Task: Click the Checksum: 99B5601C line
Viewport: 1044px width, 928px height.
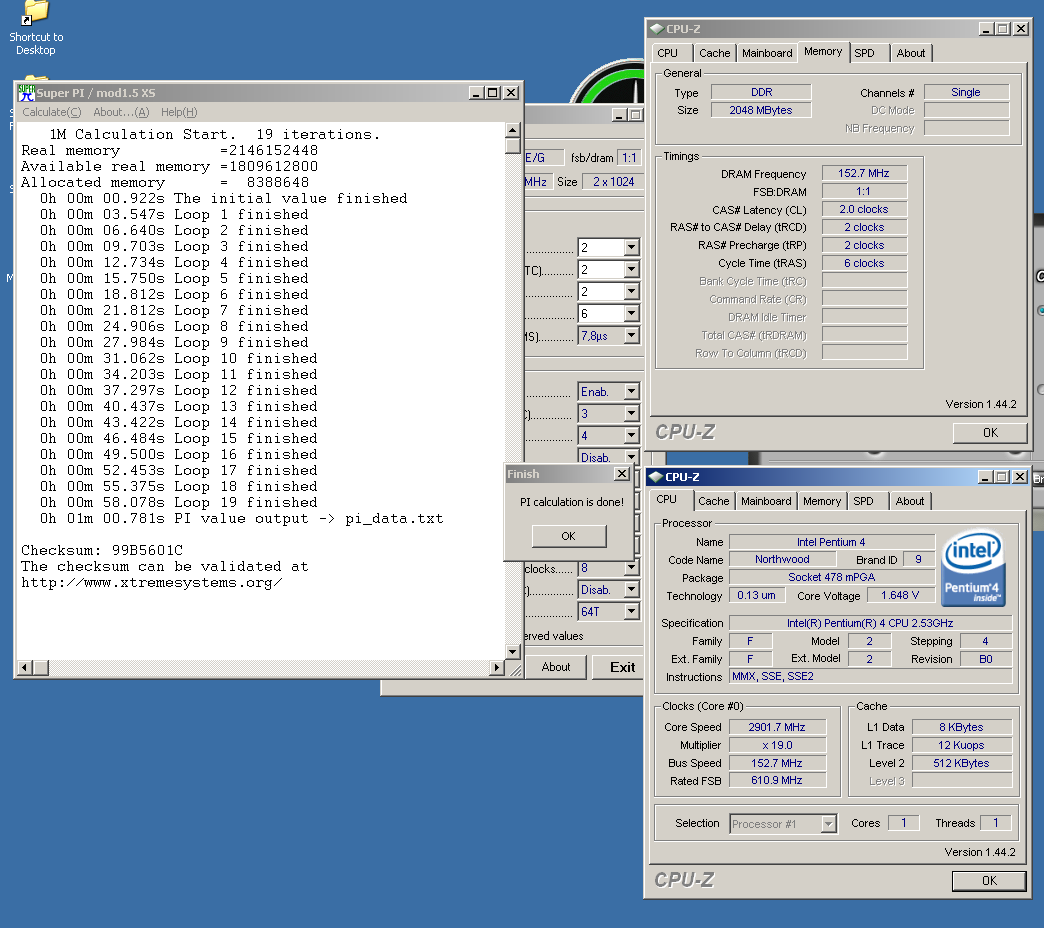Action: click(x=102, y=551)
